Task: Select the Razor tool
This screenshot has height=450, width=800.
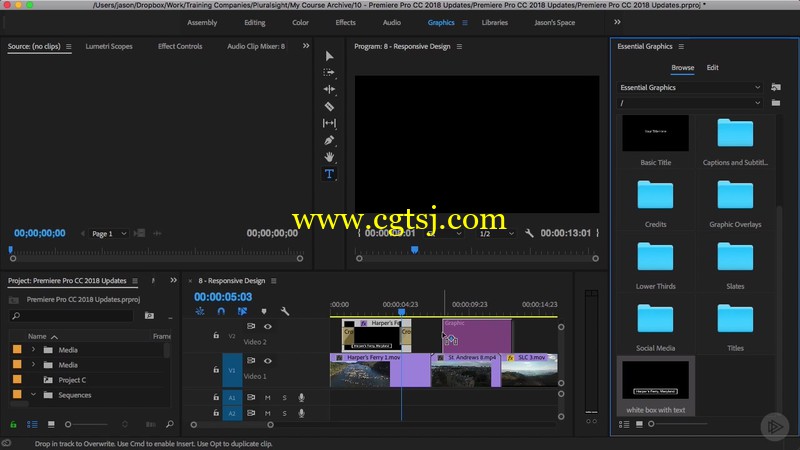Action: [x=329, y=106]
